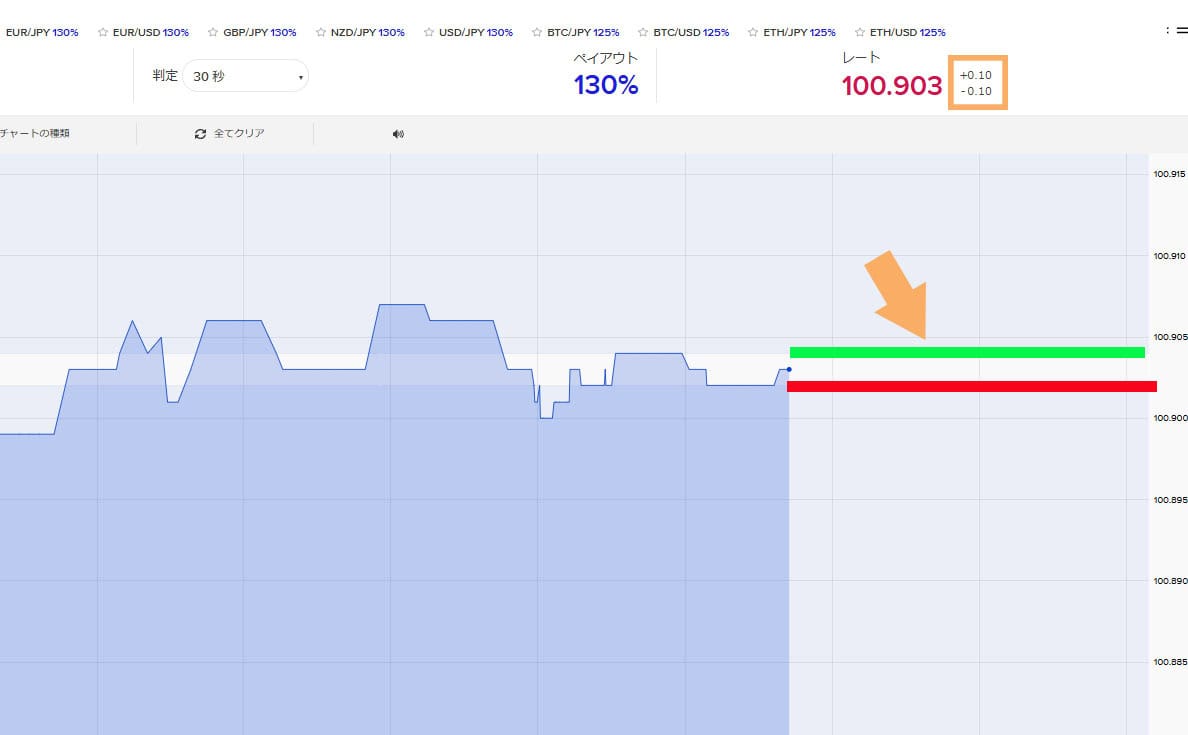Switch to the USD/JPY 130% pair
Screen dimensions: 1188x735
[x=475, y=32]
